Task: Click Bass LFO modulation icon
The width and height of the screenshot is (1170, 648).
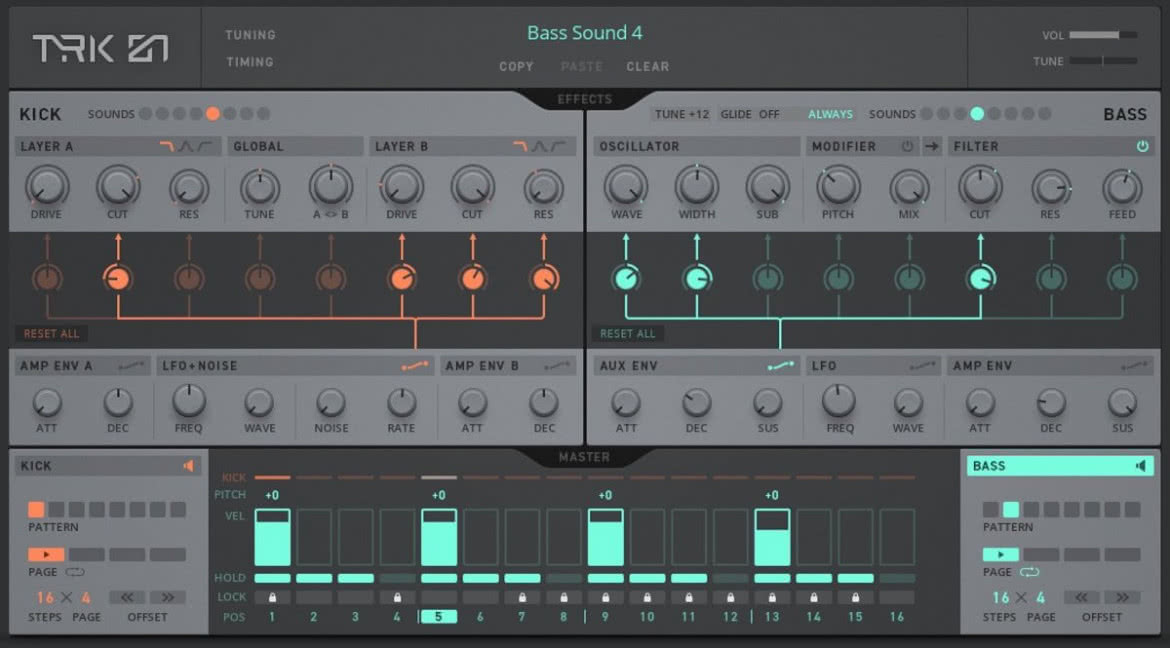Action: tap(923, 366)
